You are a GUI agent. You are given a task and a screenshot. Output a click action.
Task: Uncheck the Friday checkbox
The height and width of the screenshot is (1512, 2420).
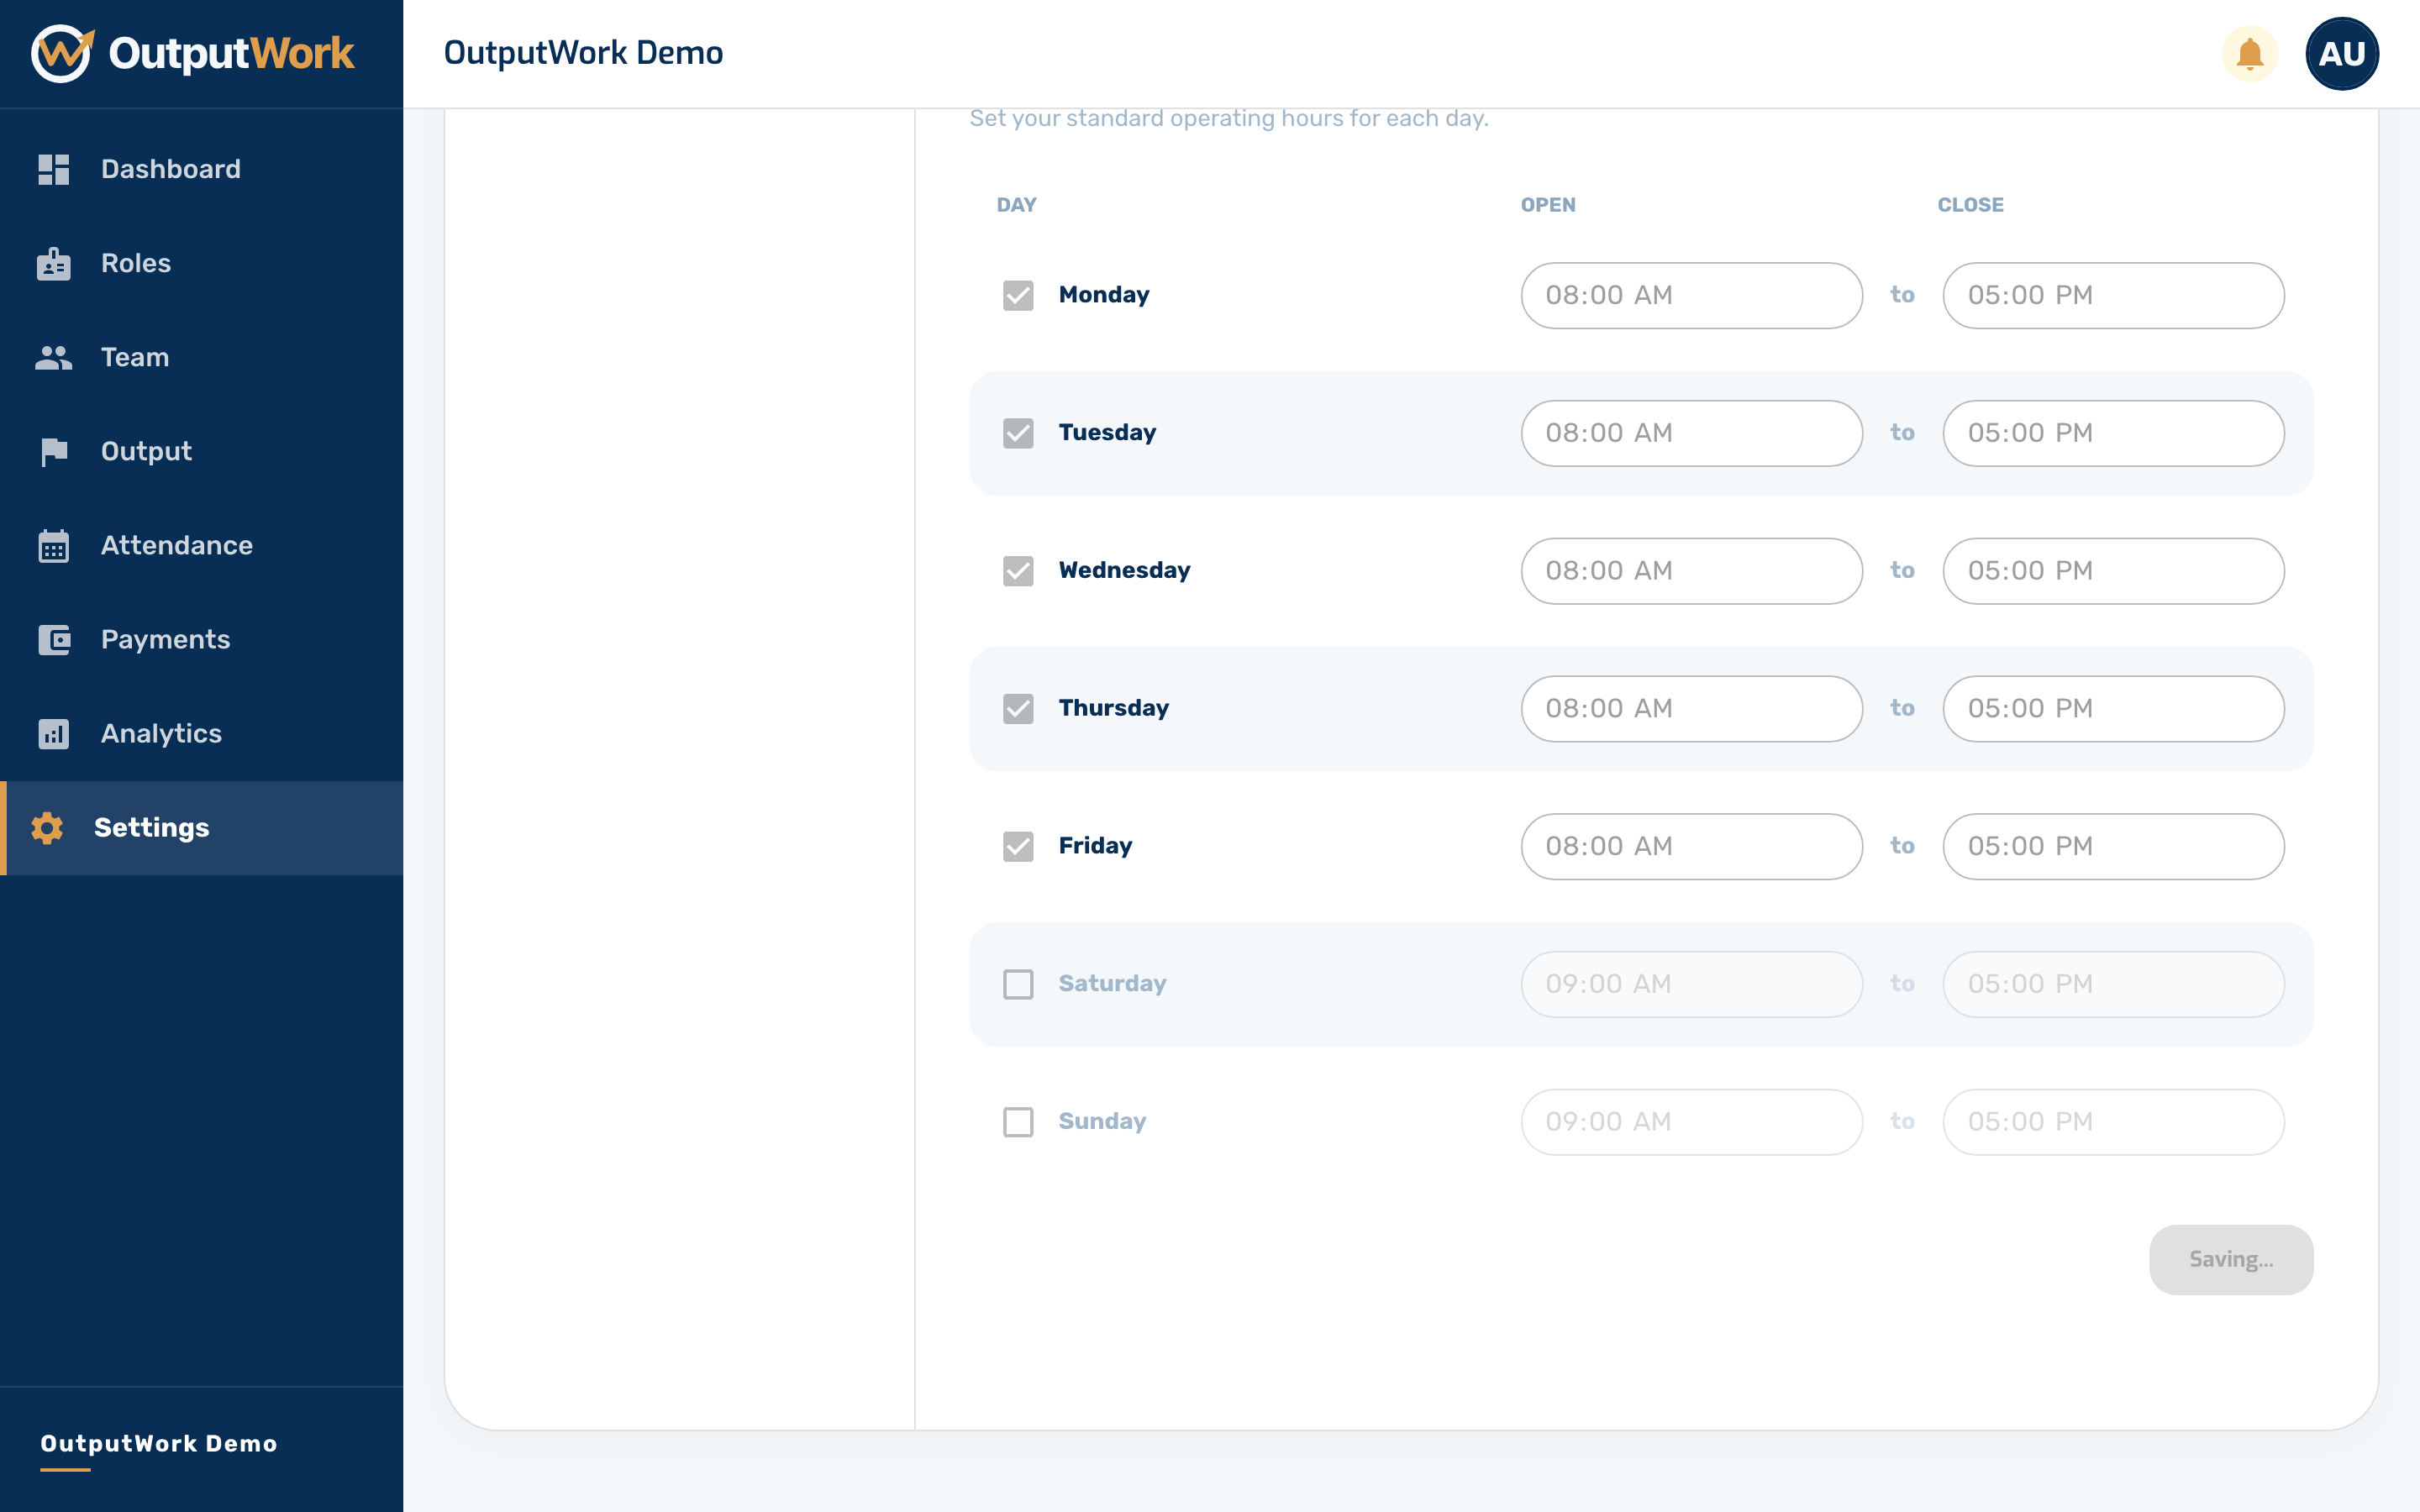tap(1018, 846)
